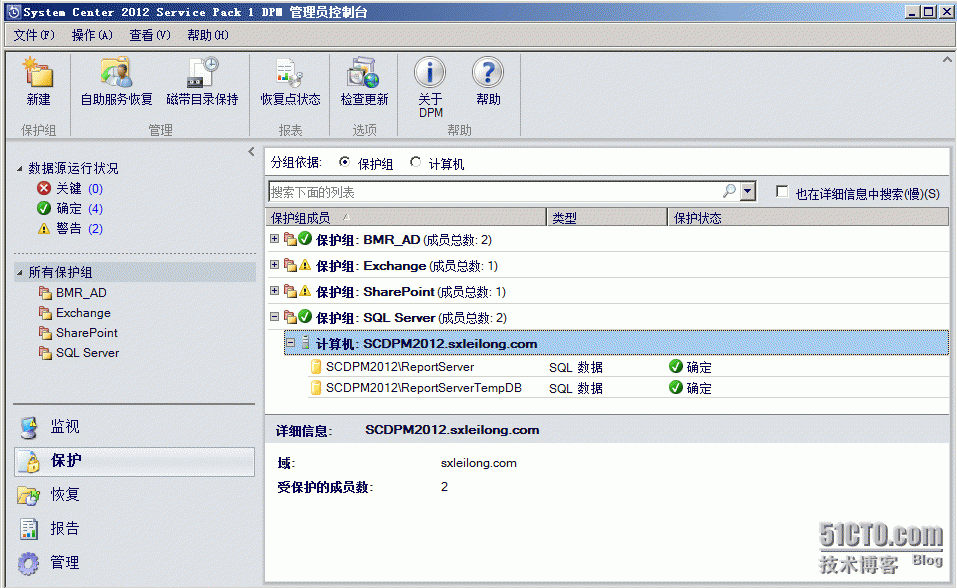Select Exchange in the sidebar tree
Viewport: 957px width, 588px height.
coord(83,313)
